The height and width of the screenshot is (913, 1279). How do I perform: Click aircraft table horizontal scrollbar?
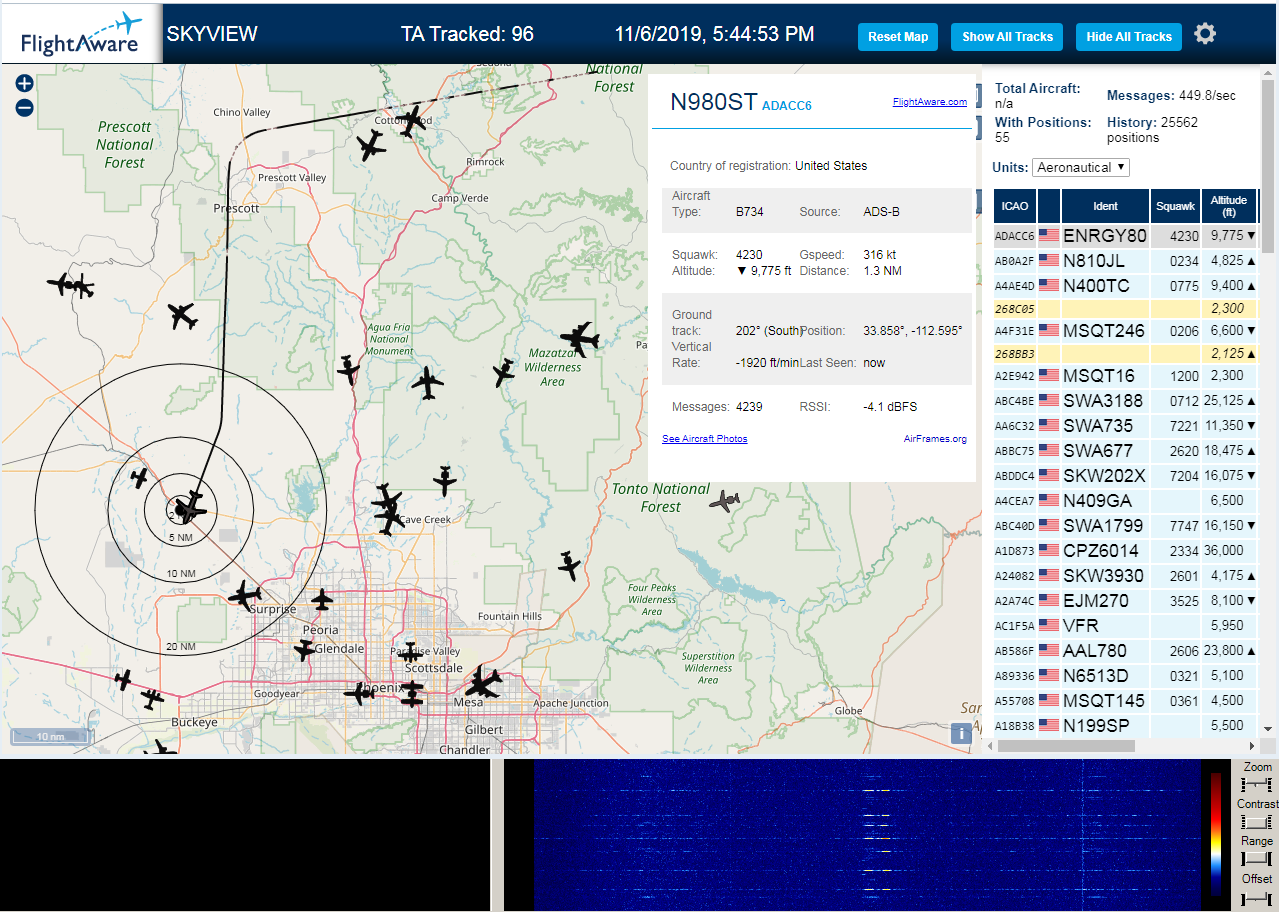1066,746
